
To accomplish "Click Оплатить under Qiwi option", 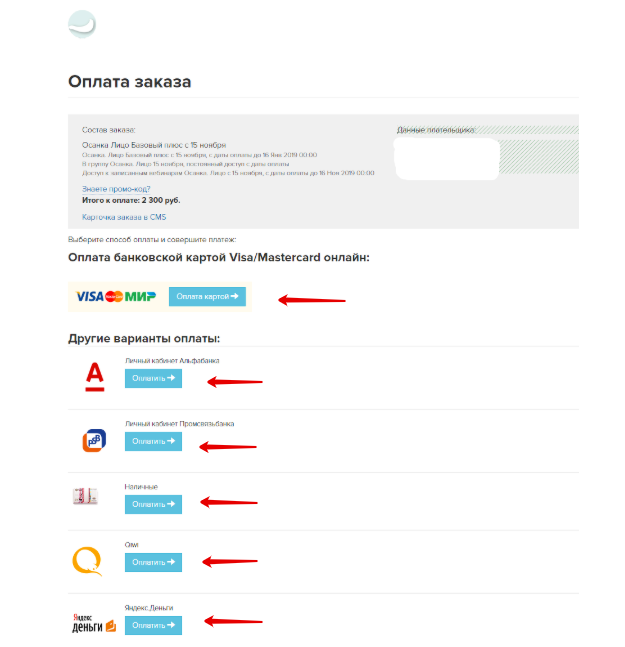I will (153, 562).
